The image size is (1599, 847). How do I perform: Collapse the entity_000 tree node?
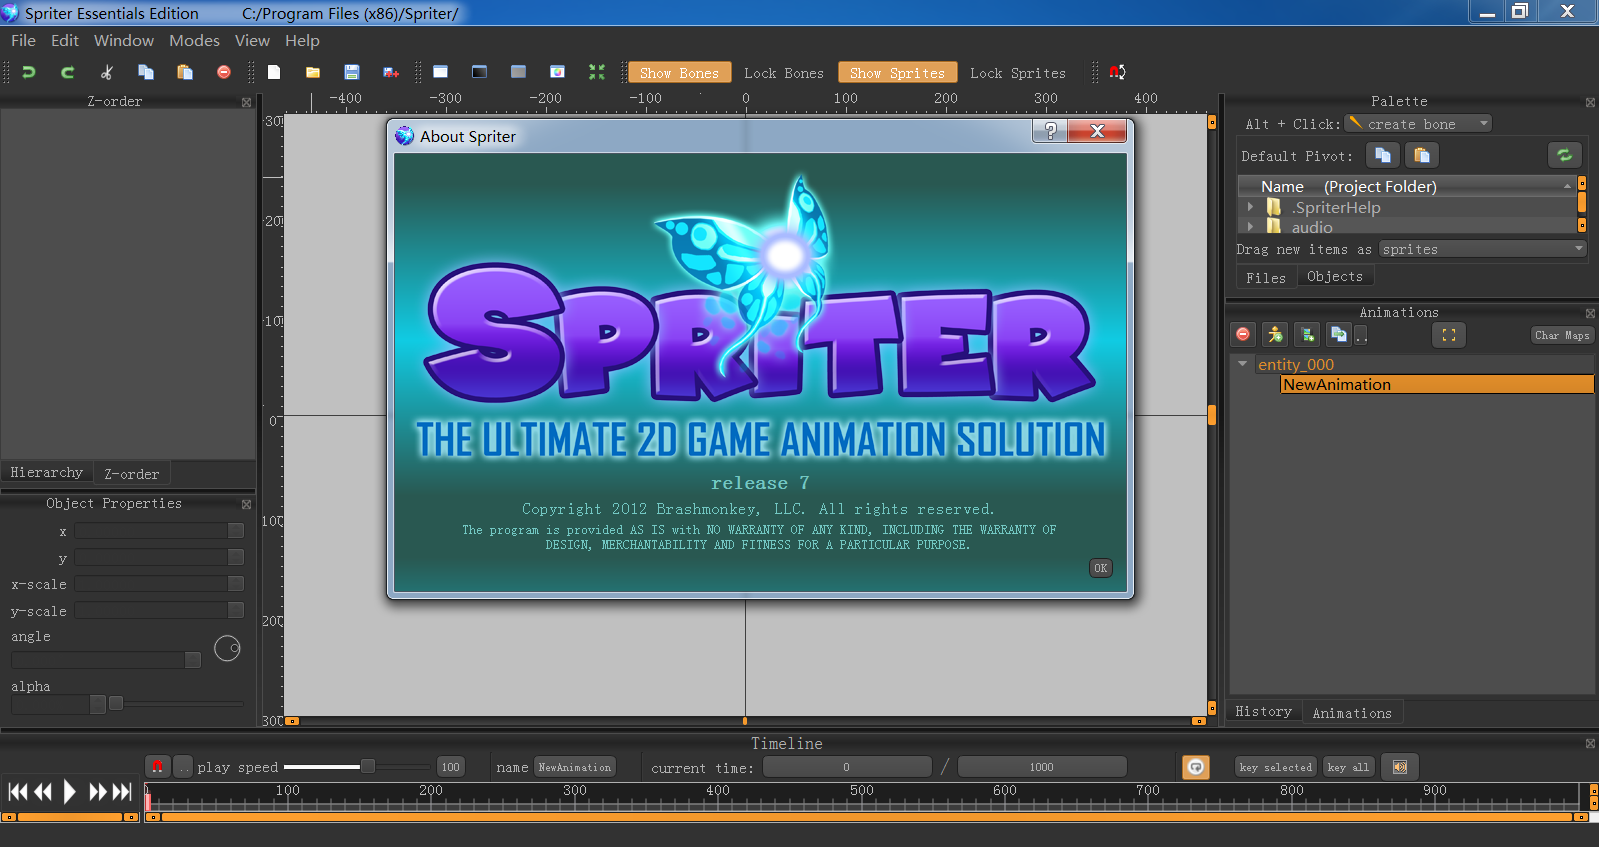[1243, 364]
